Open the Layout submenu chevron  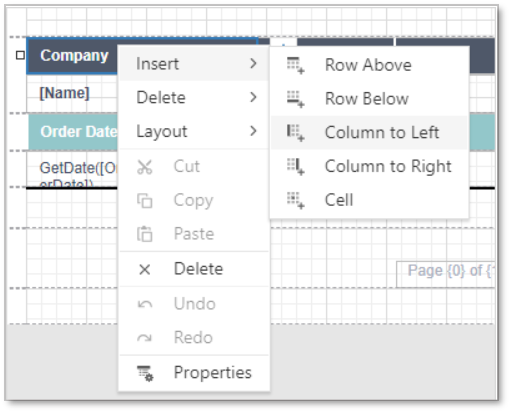(253, 131)
